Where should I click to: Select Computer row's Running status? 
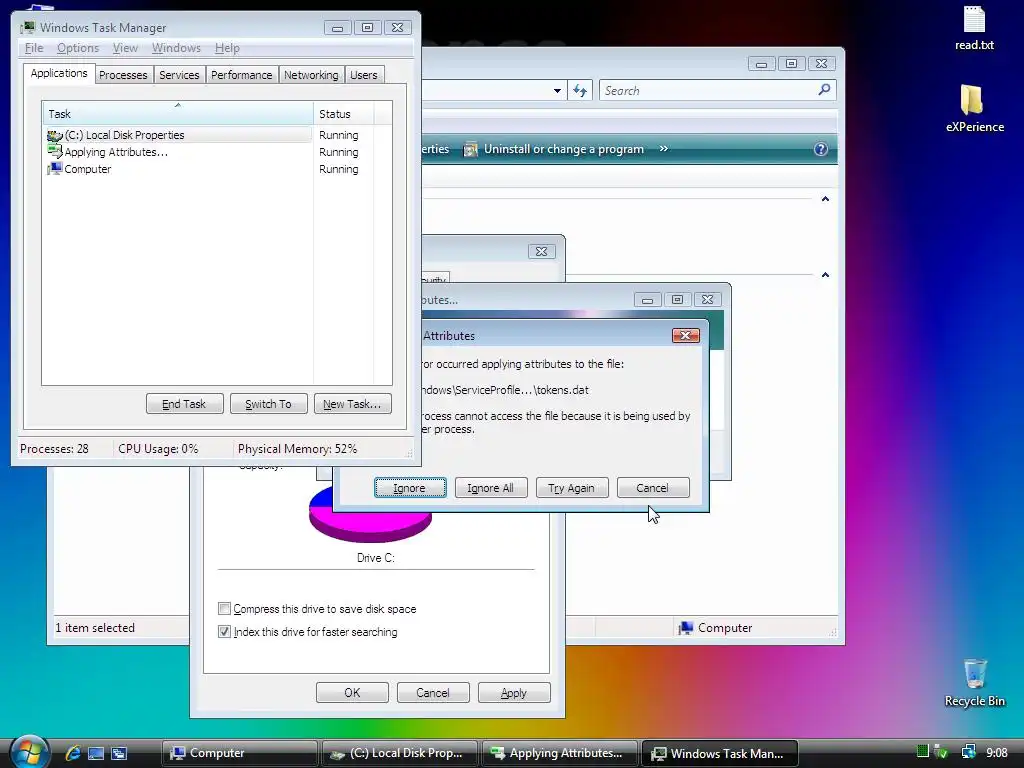(338, 168)
